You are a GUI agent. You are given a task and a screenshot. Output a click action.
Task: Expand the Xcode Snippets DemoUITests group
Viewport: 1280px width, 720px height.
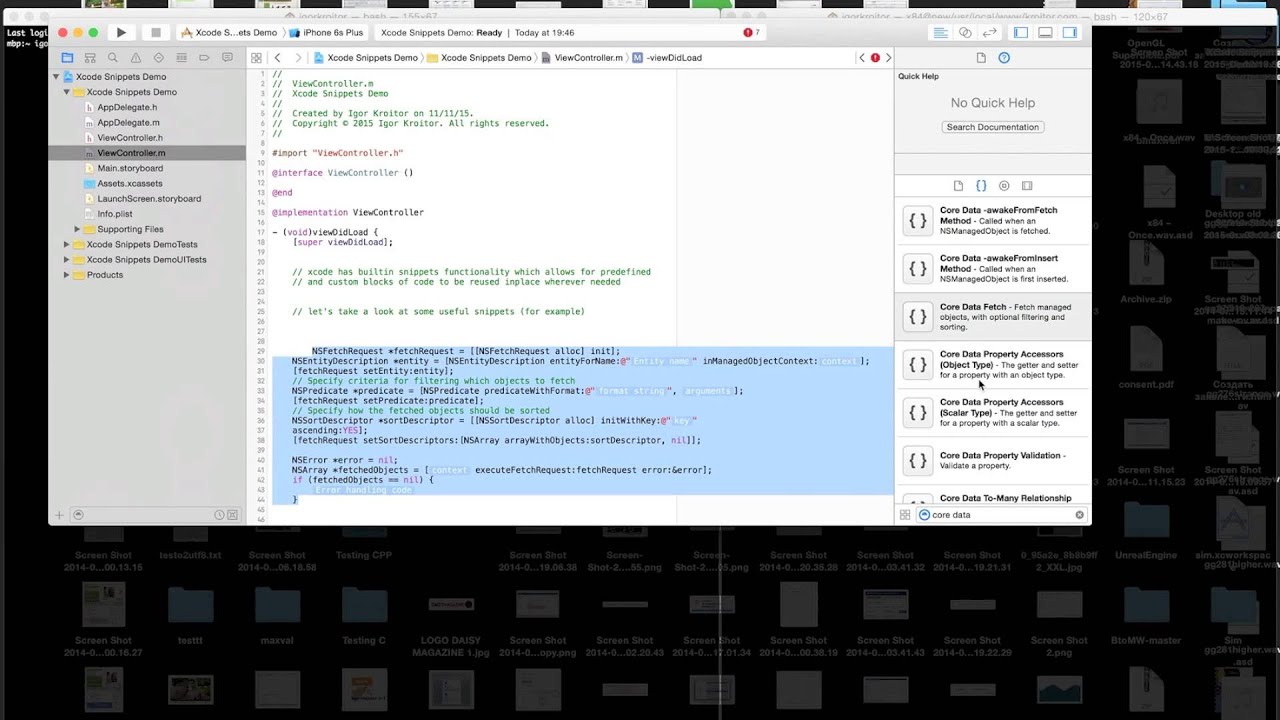[x=66, y=260]
